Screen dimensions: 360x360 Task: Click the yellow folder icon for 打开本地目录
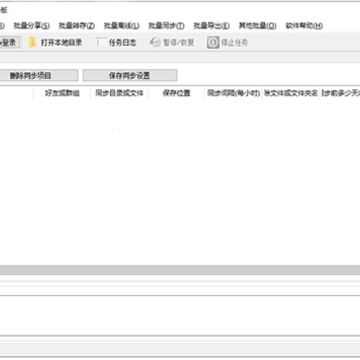(32, 43)
